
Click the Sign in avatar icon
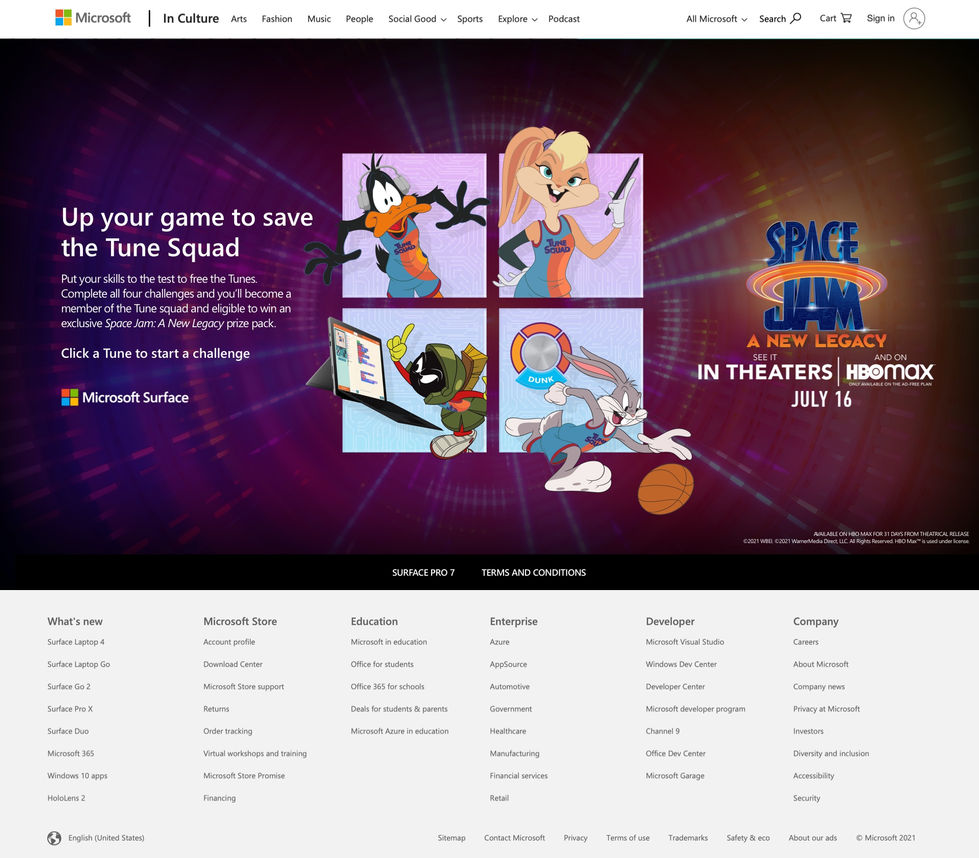click(x=913, y=18)
